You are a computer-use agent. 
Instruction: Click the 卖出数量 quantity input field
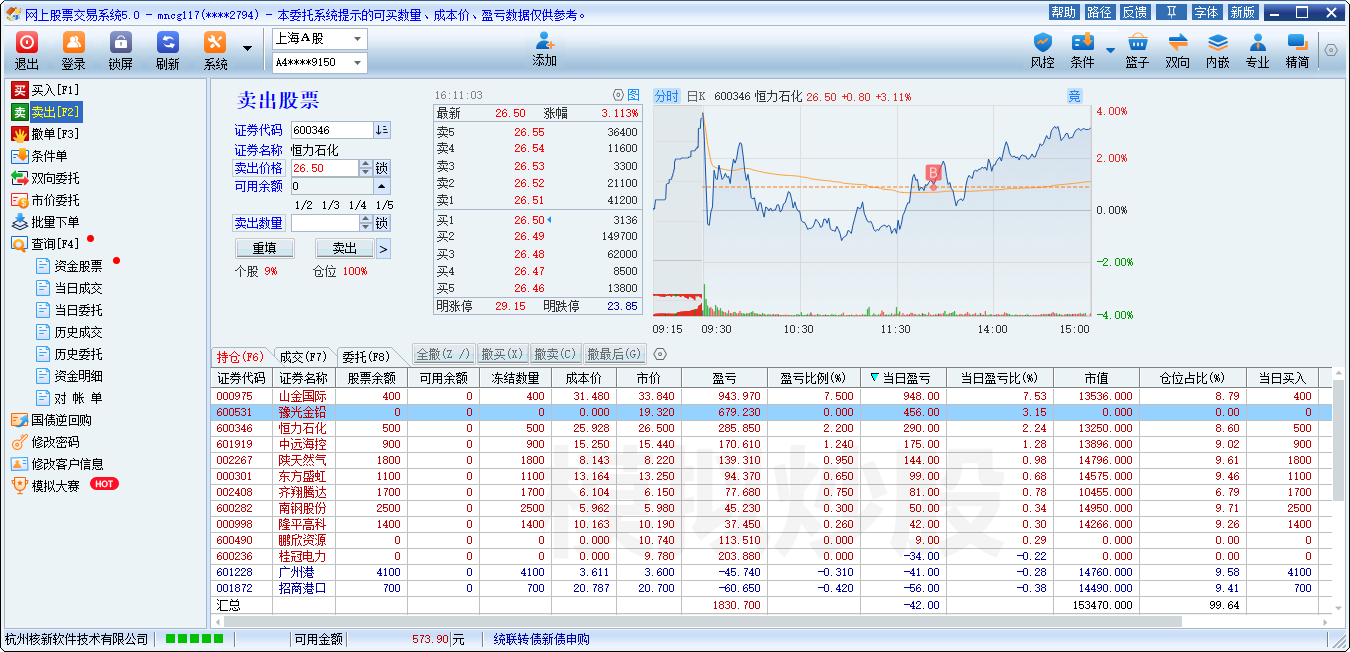point(324,223)
